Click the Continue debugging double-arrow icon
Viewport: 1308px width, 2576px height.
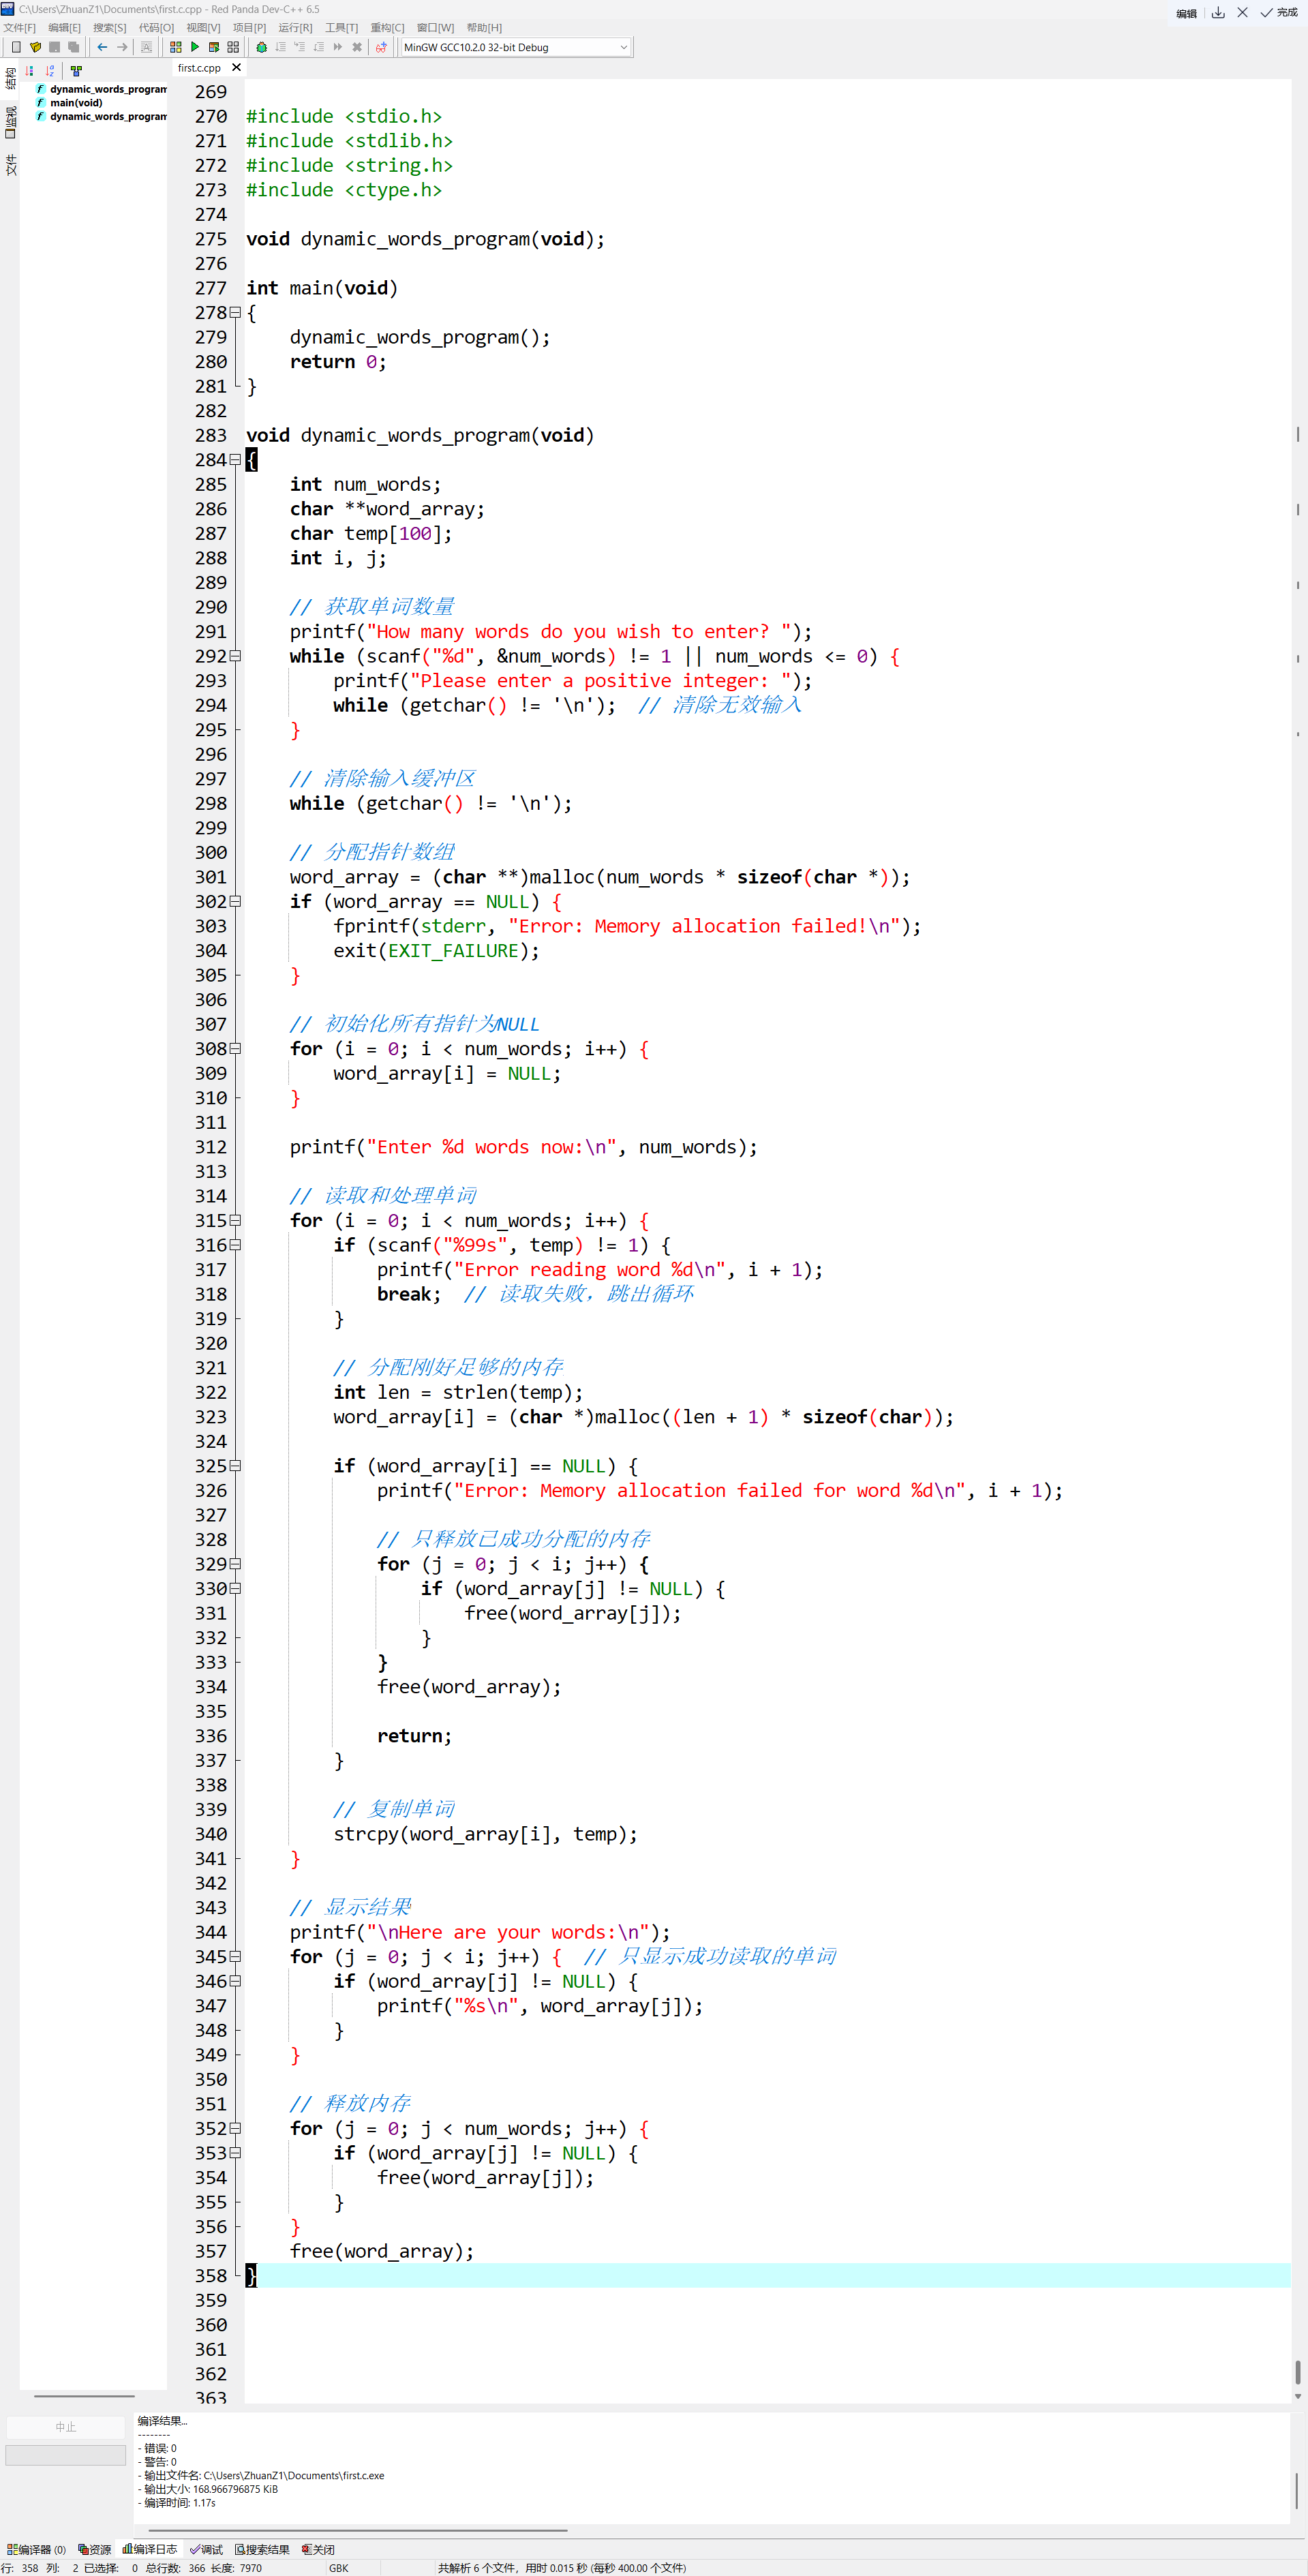coord(337,47)
